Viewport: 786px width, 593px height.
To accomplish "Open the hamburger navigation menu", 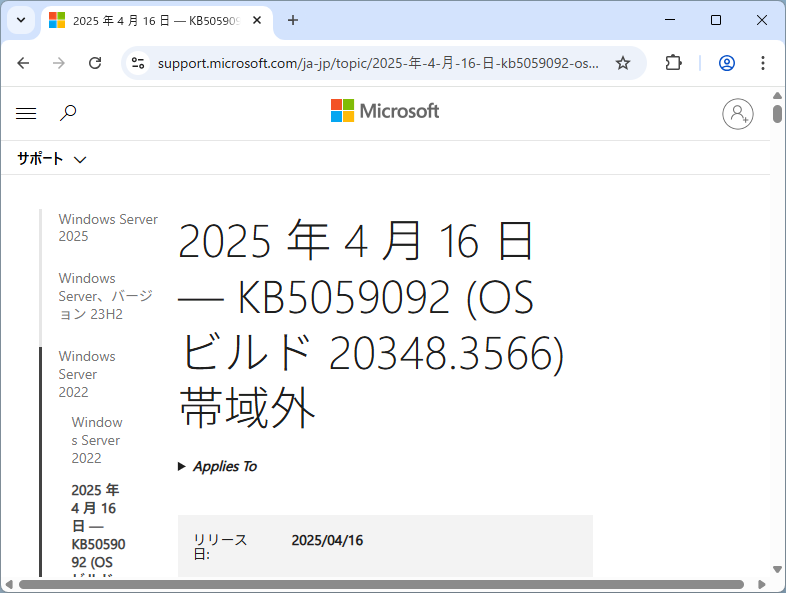I will 26,113.
